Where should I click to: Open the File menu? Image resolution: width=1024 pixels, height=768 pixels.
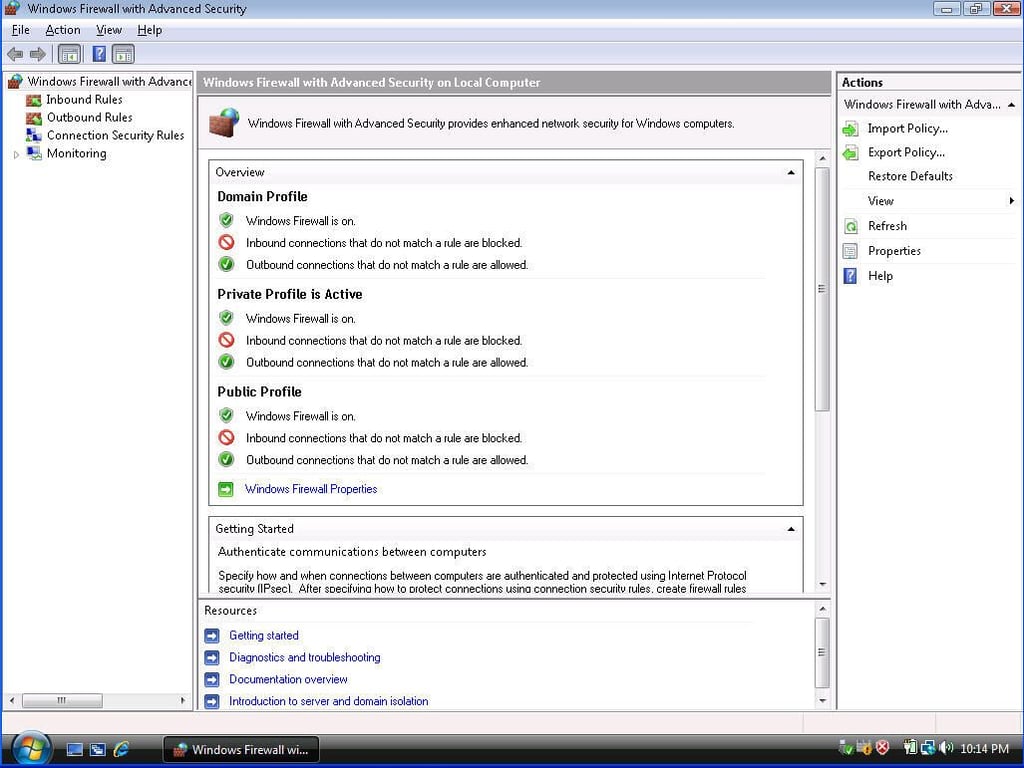(x=21, y=30)
